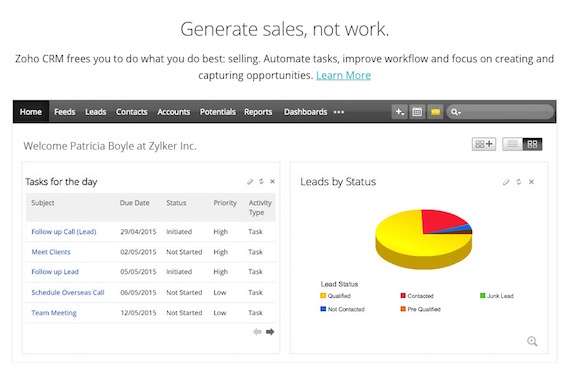
Task: Open the mail envelope icon
Action: click(x=435, y=112)
